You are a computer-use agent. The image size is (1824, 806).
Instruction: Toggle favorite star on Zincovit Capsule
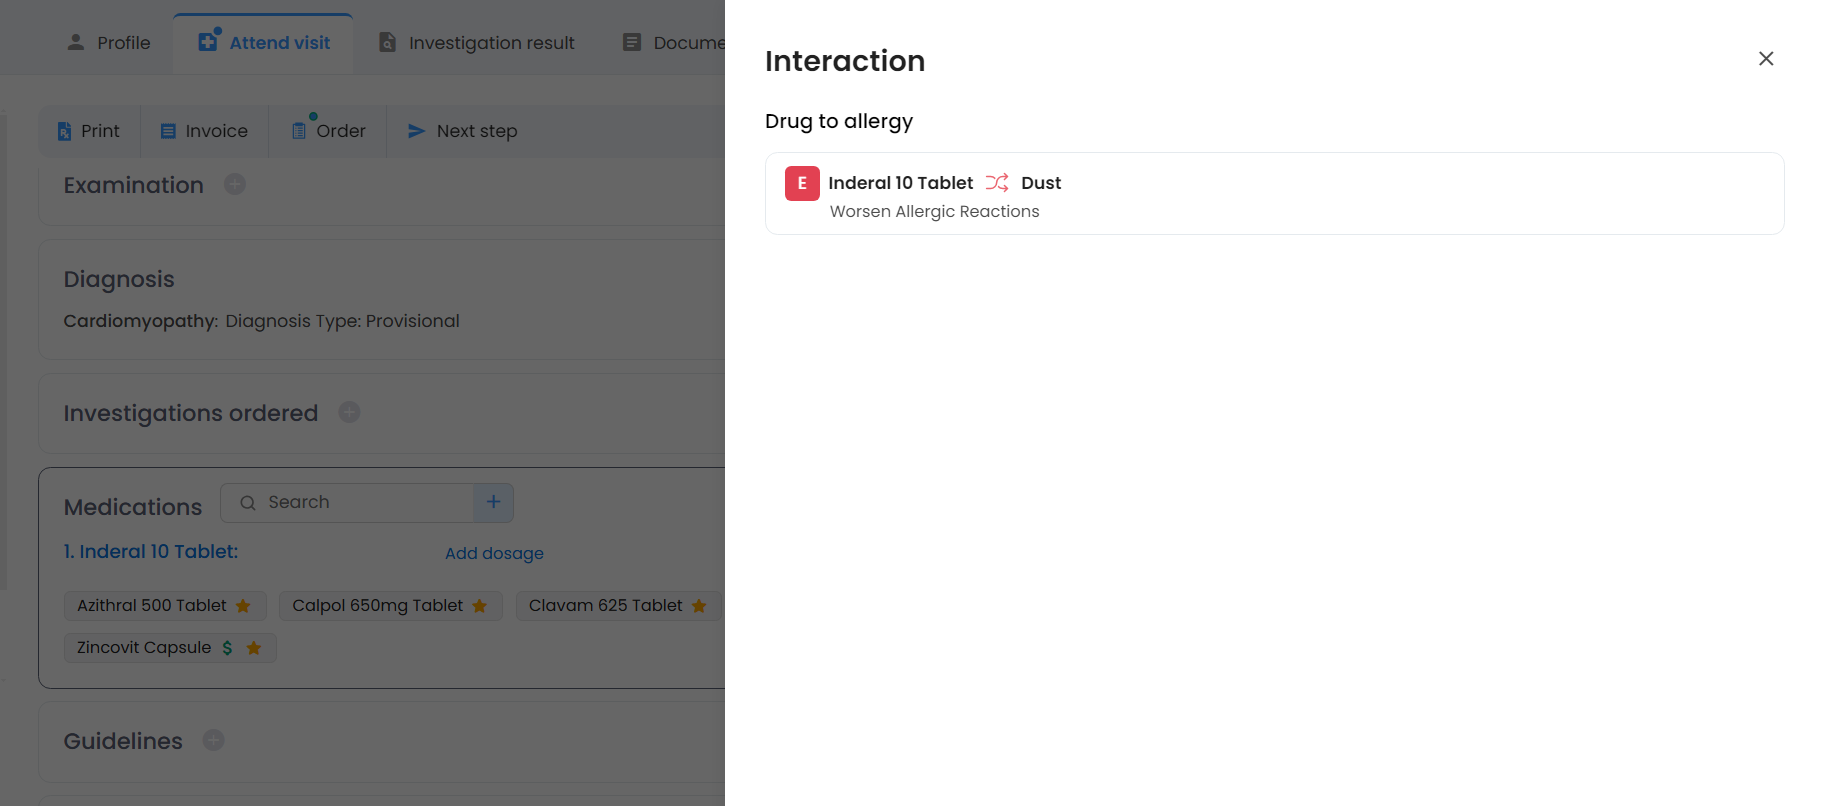[254, 648]
